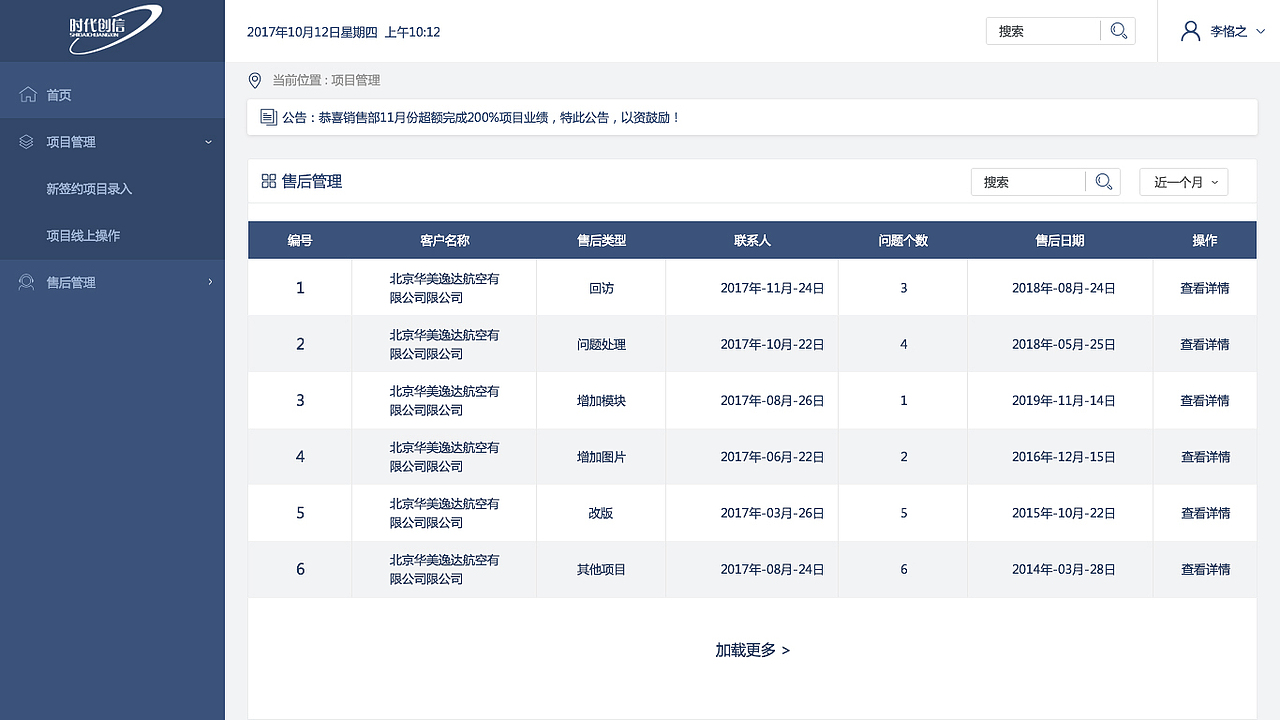Click the date 2014年-03月-28日

(1064, 570)
